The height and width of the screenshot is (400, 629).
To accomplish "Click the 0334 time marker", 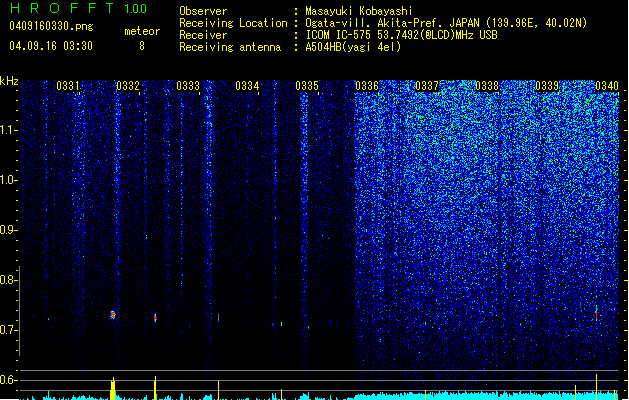I will coord(247,86).
